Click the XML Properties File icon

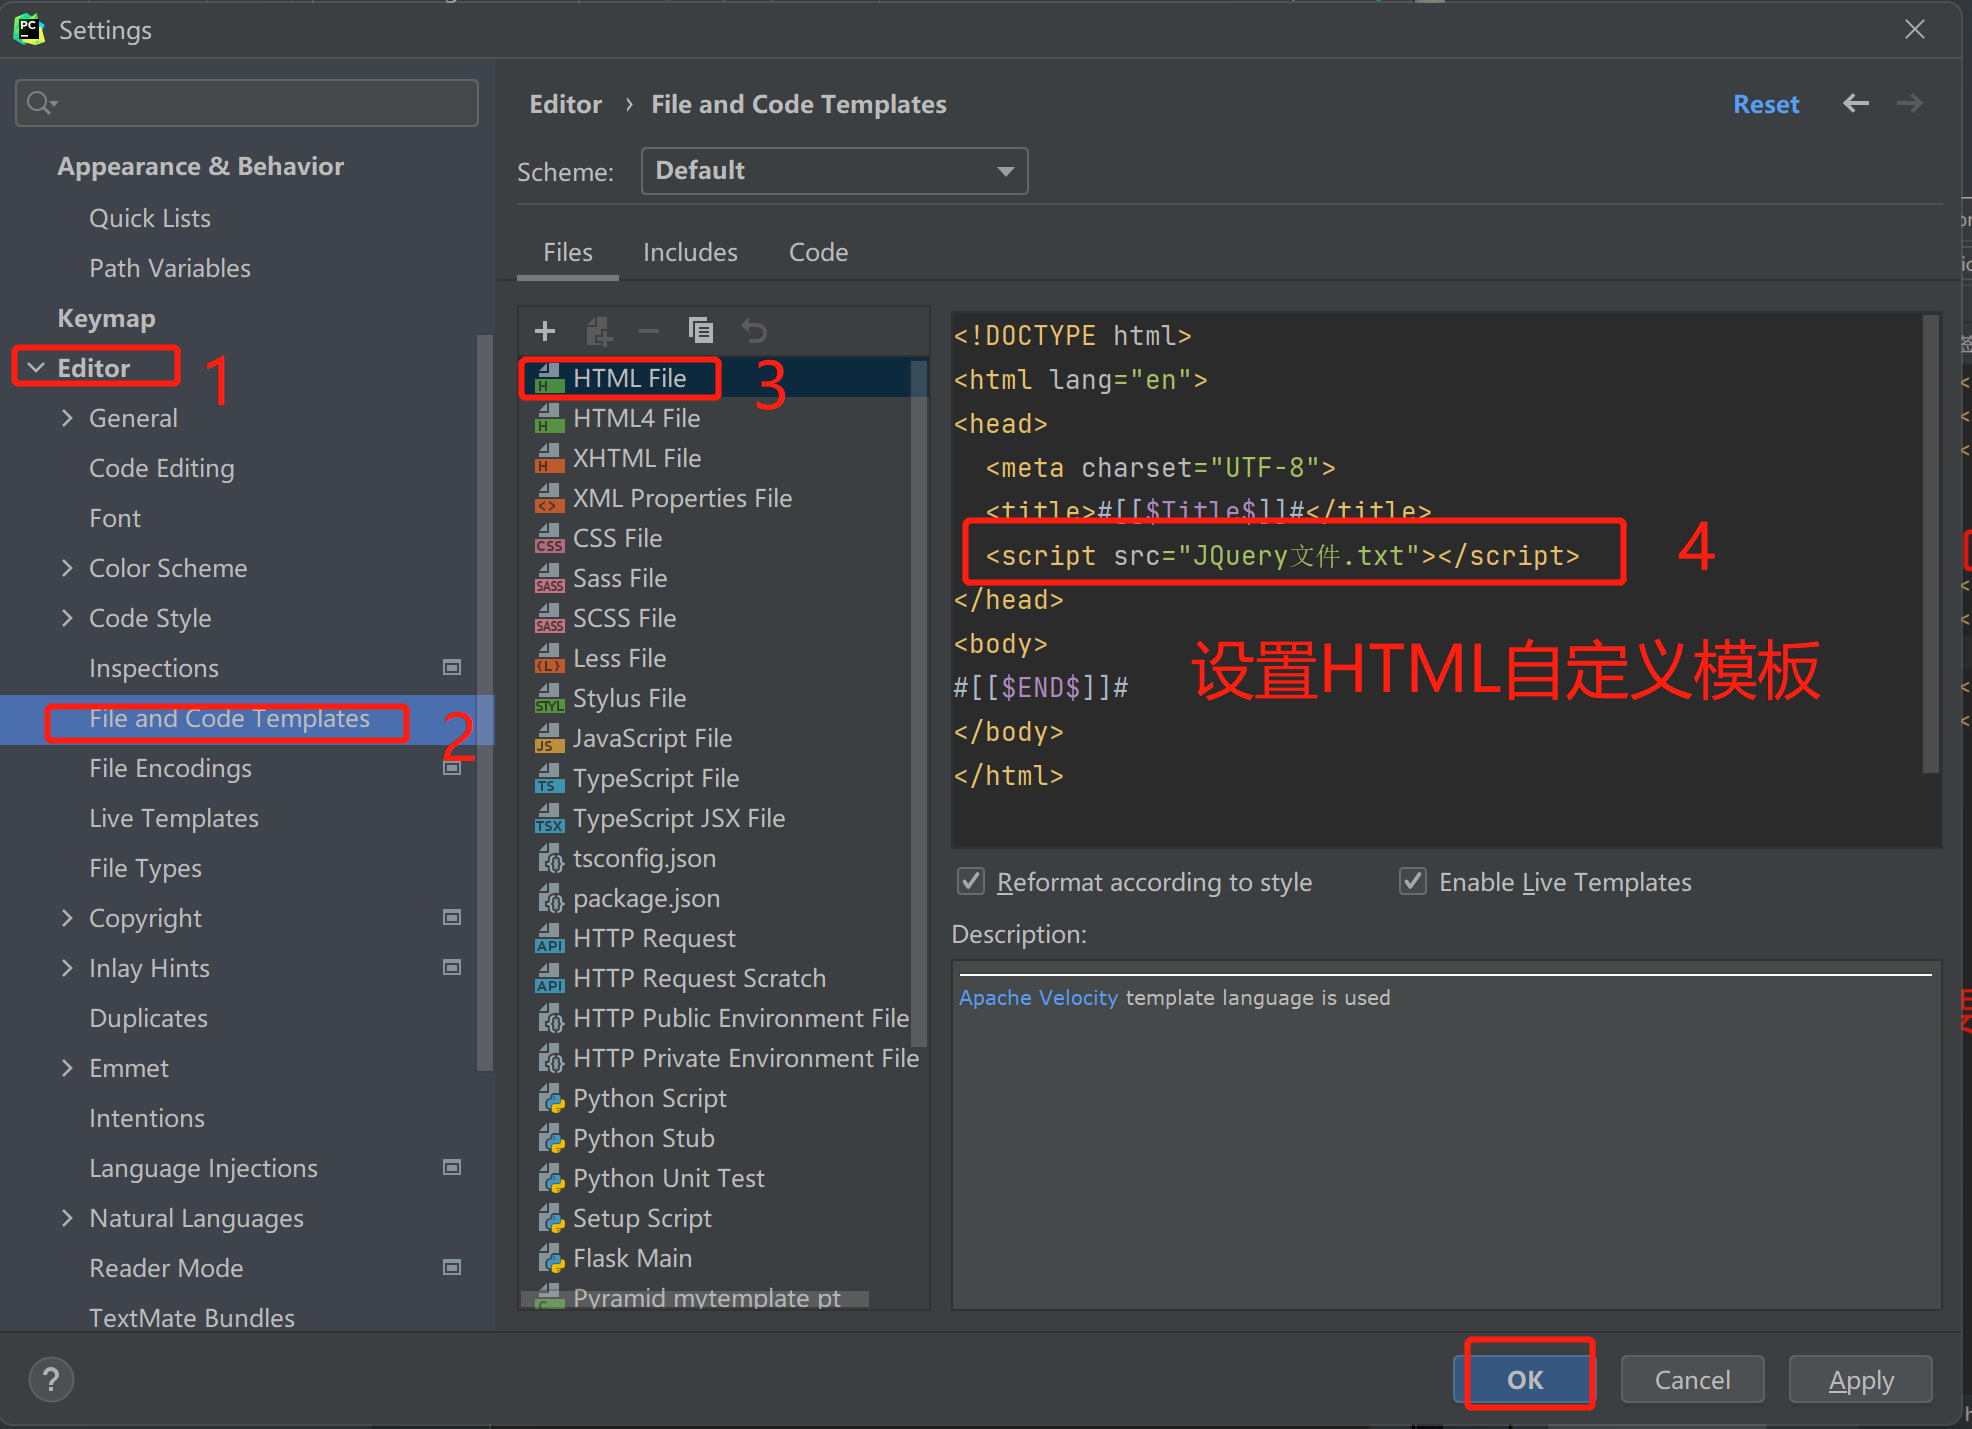(549, 499)
